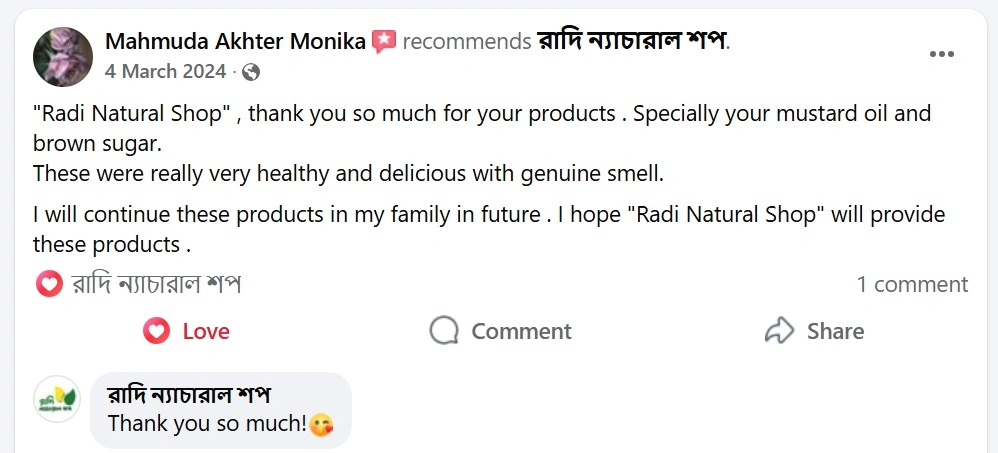Open commenter name রাদি ন্যাচারাল শপ in reply

[x=189, y=395]
